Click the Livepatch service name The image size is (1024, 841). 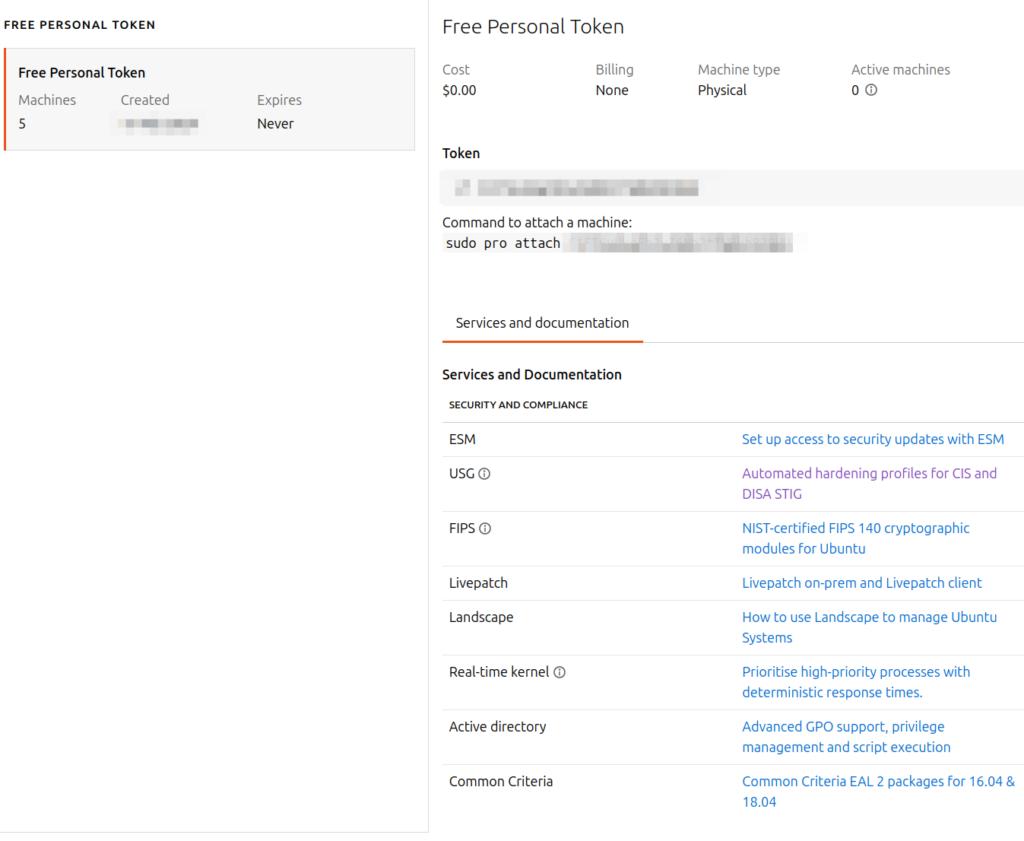(478, 583)
